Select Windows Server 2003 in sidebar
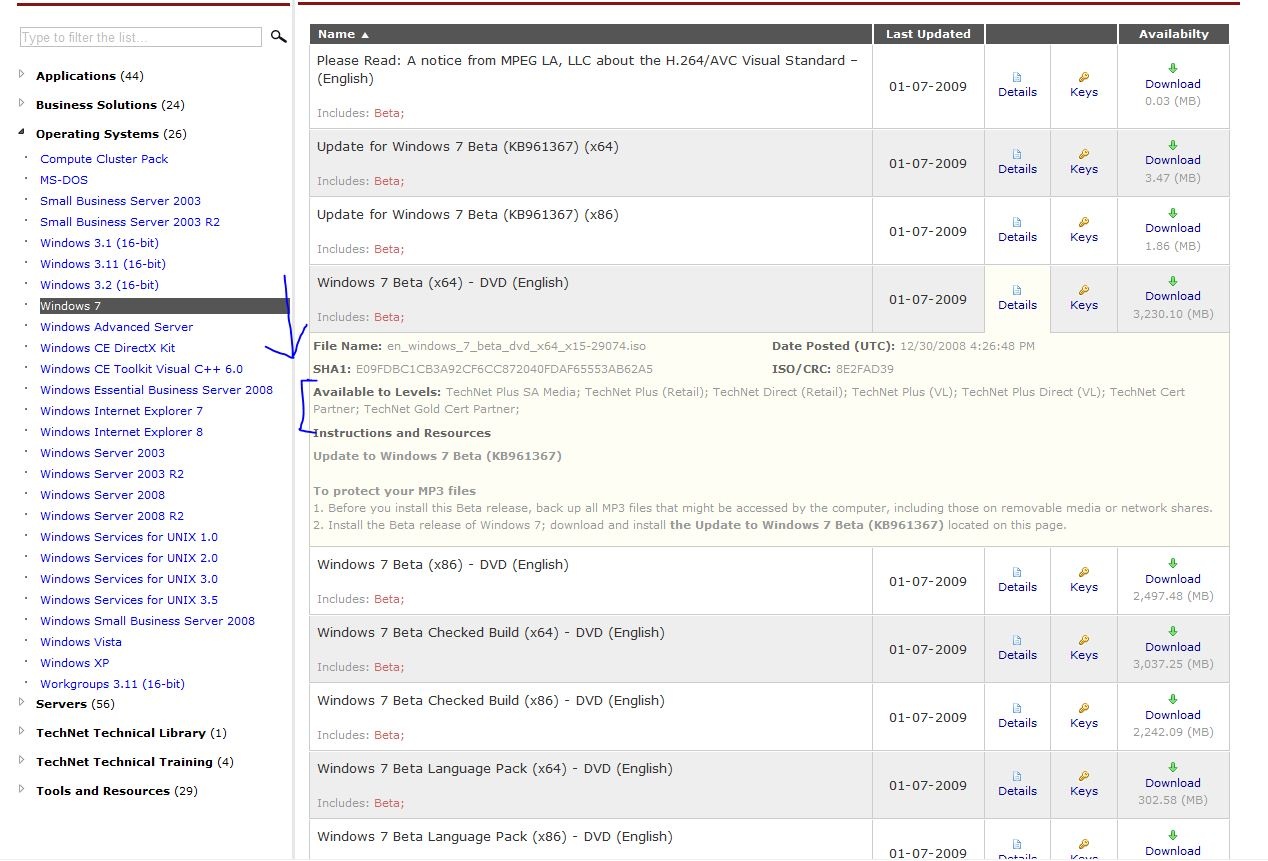 coord(102,453)
